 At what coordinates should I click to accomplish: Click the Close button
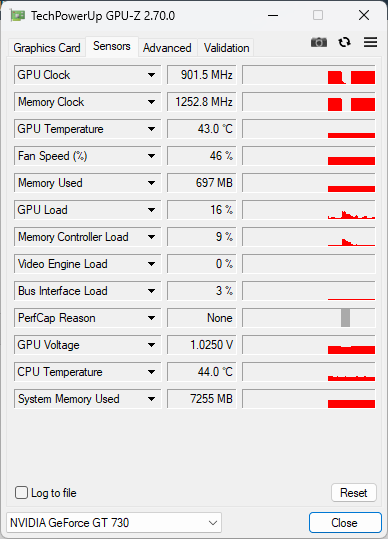[x=345, y=523]
